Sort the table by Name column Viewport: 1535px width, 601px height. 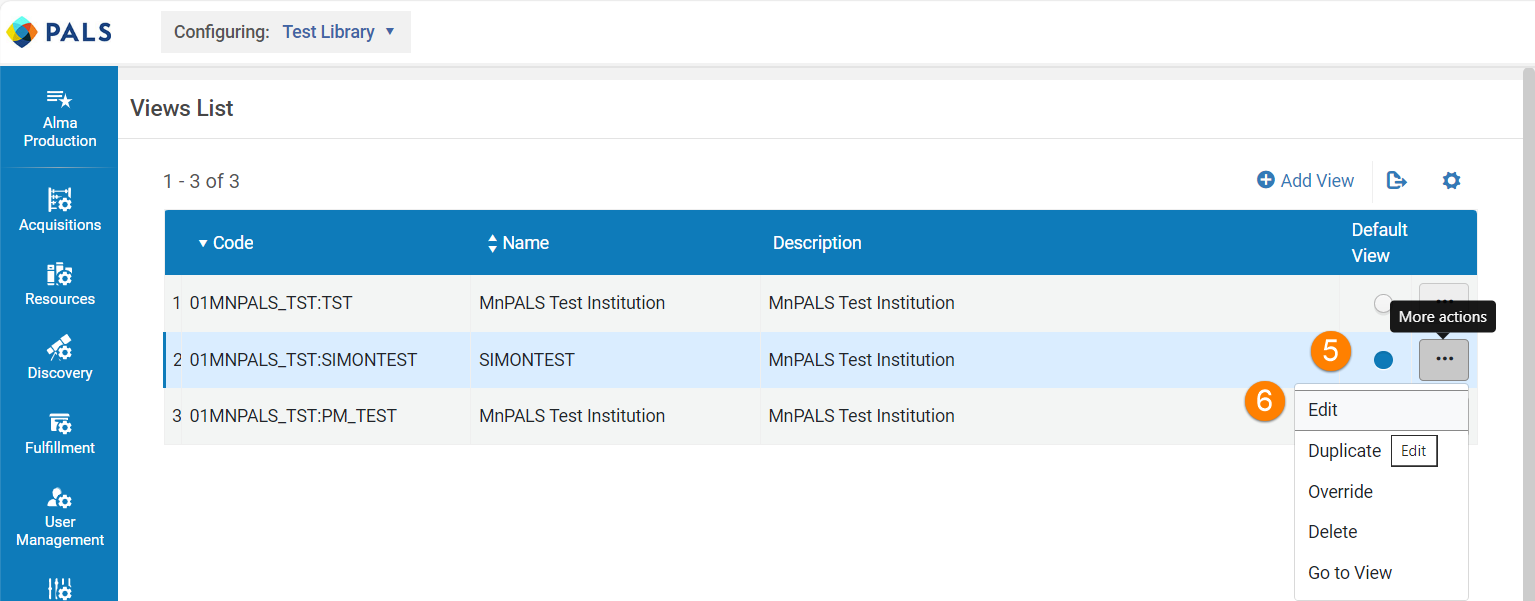coord(518,243)
